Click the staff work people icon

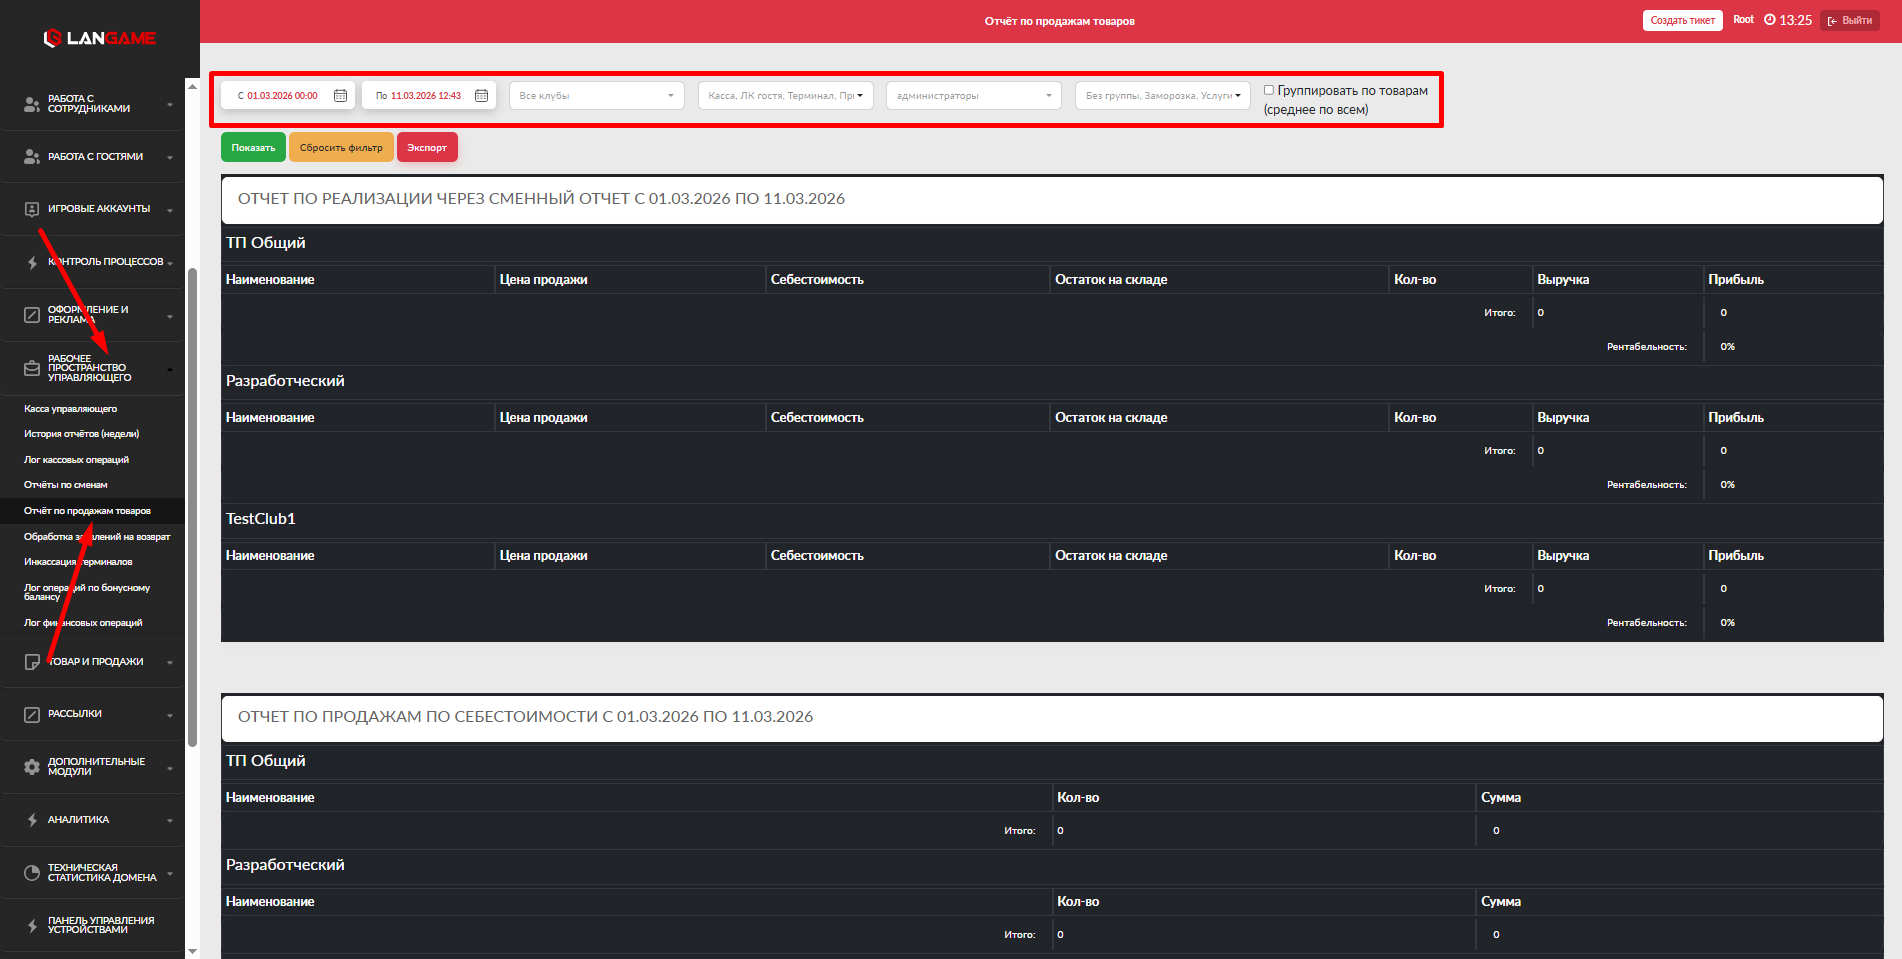click(32, 104)
